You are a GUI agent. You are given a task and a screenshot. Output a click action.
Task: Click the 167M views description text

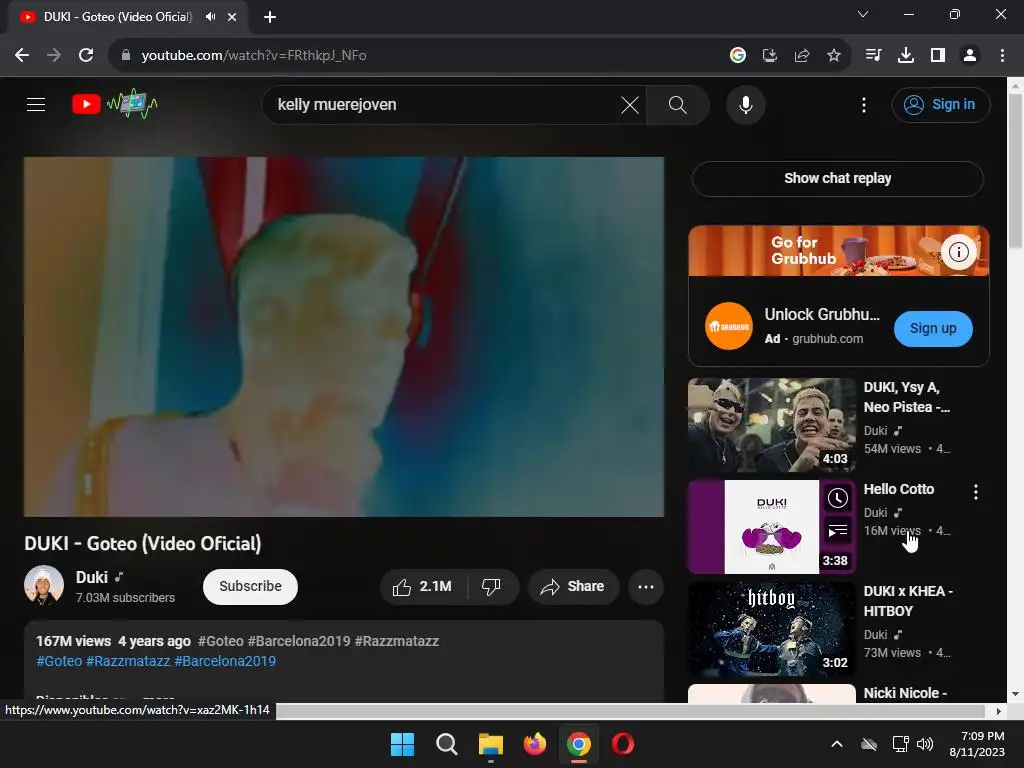pyautogui.click(x=73, y=641)
